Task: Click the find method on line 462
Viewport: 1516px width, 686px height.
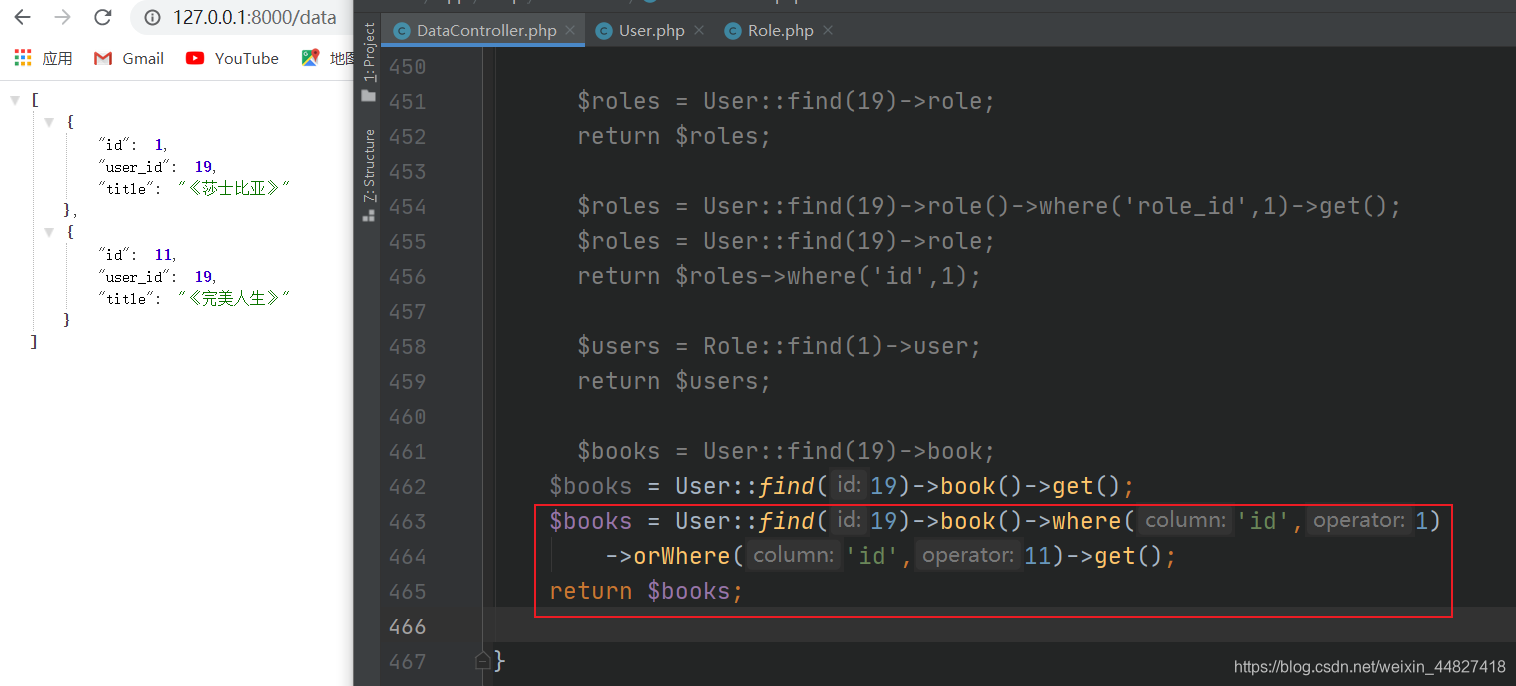Action: (x=786, y=487)
